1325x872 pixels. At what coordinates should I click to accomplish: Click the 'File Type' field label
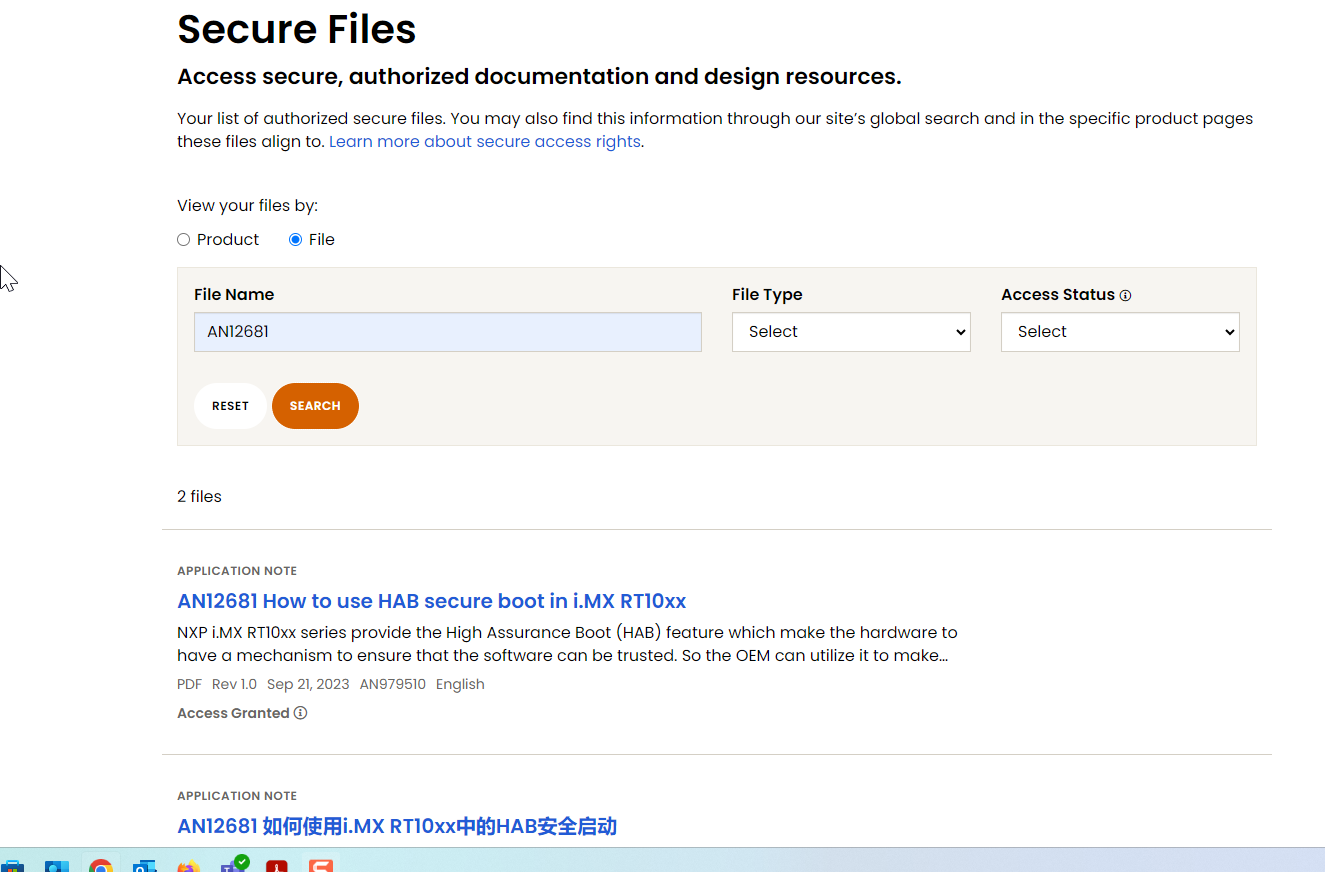tap(767, 295)
